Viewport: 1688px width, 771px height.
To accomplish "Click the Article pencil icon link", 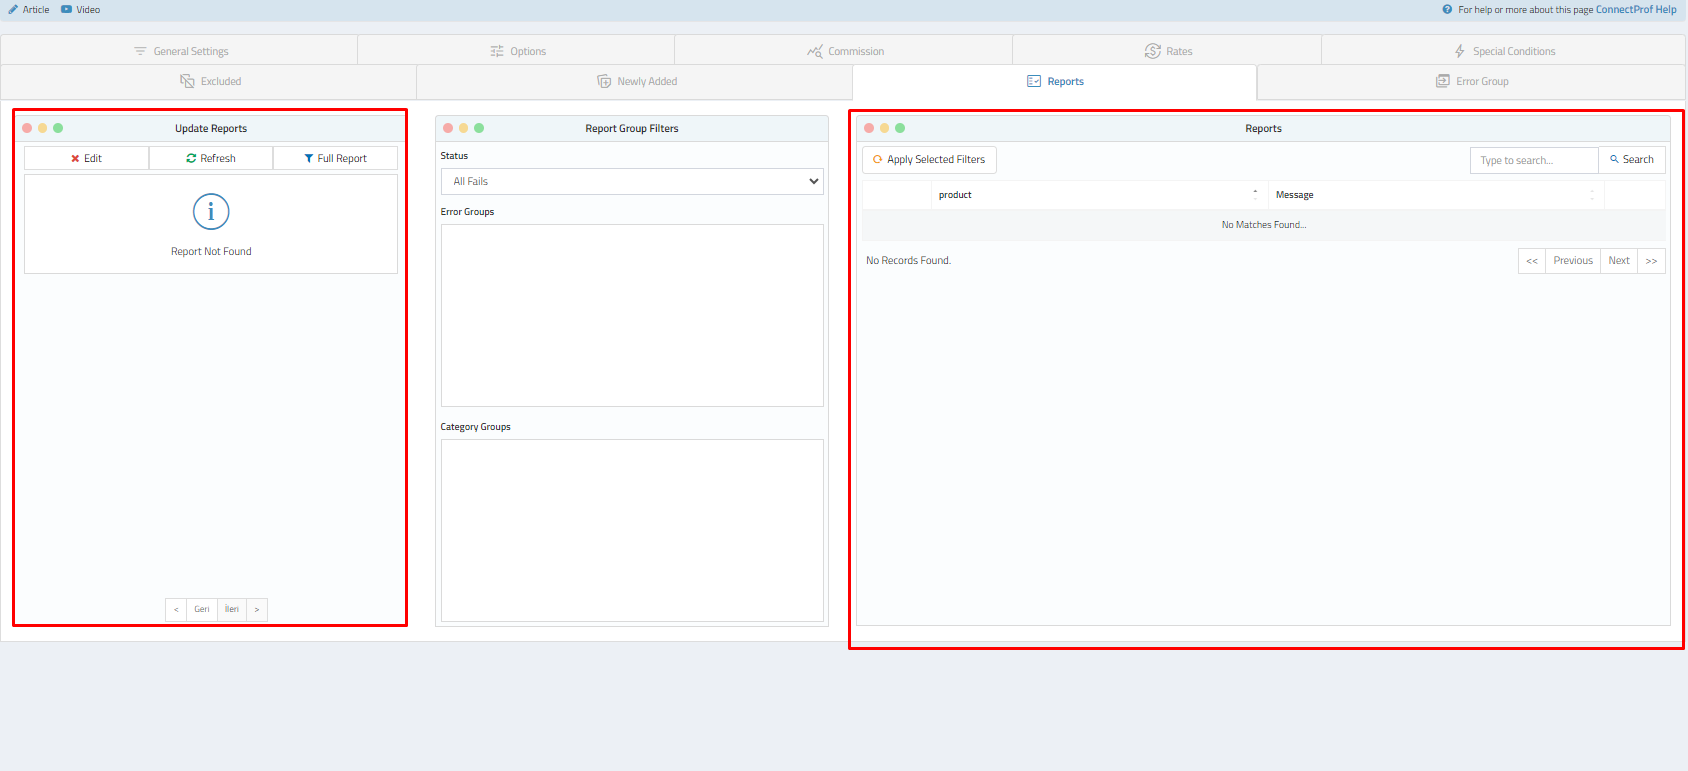I will click(14, 10).
